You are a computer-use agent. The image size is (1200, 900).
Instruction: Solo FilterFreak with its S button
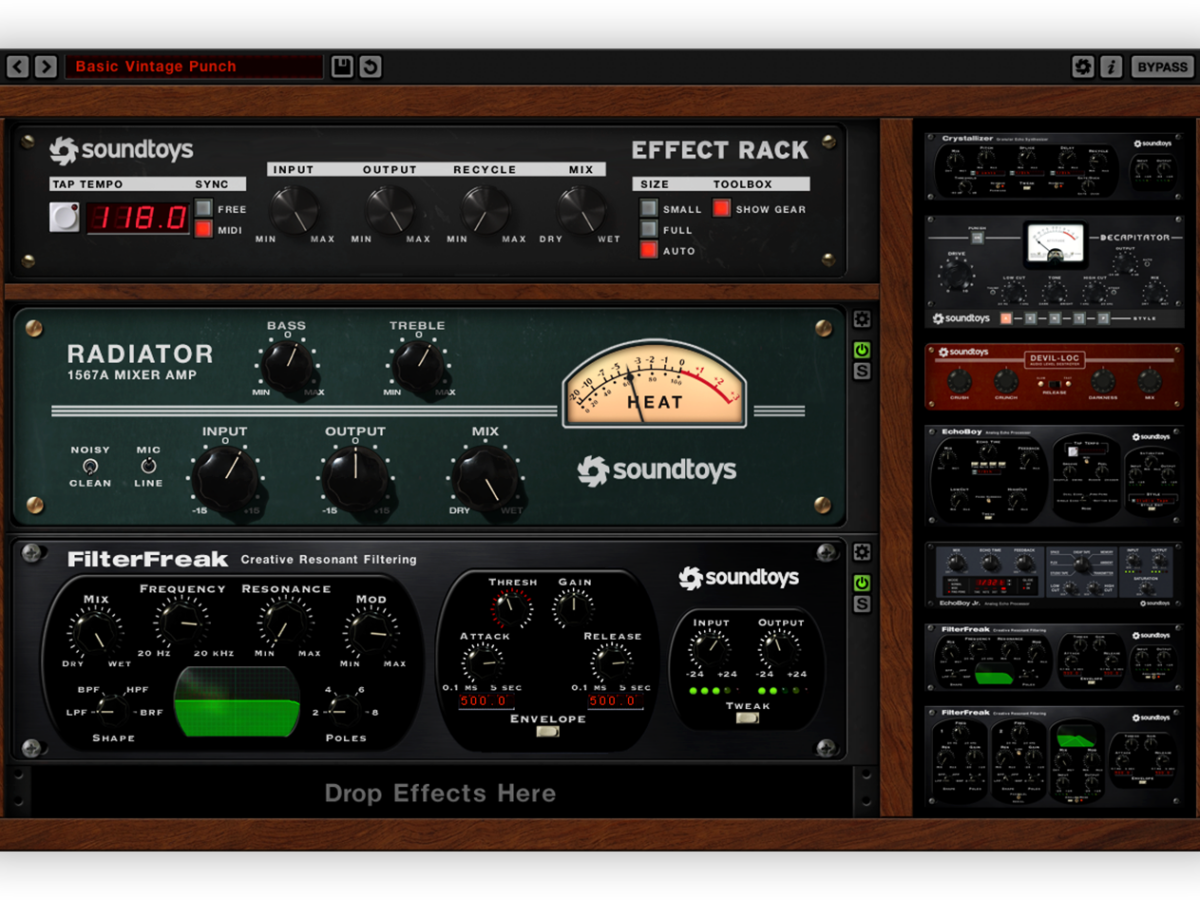[861, 604]
